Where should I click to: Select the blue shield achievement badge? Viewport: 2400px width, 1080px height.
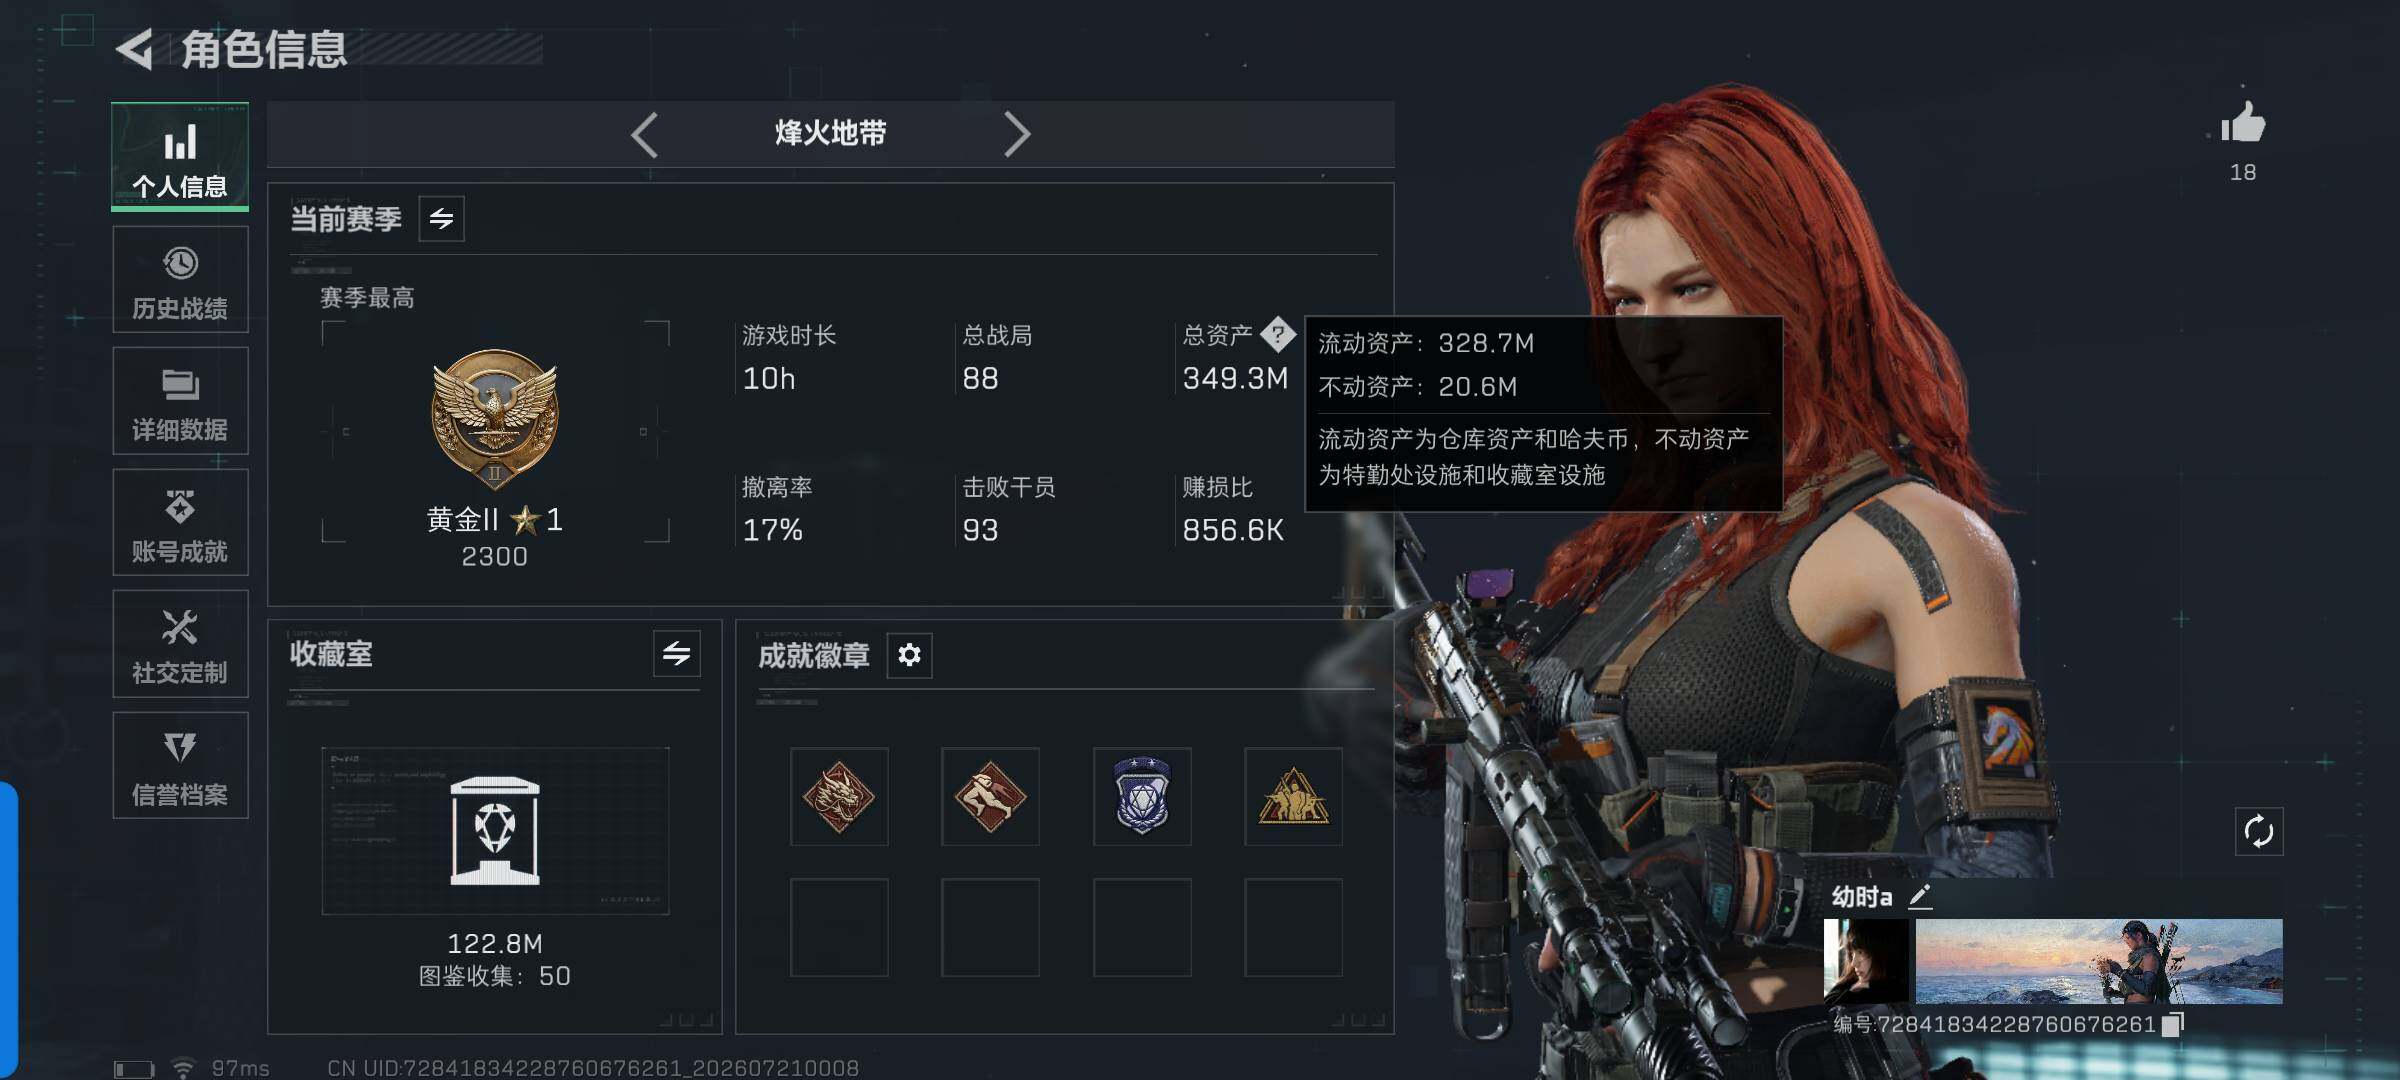pyautogui.click(x=1142, y=797)
